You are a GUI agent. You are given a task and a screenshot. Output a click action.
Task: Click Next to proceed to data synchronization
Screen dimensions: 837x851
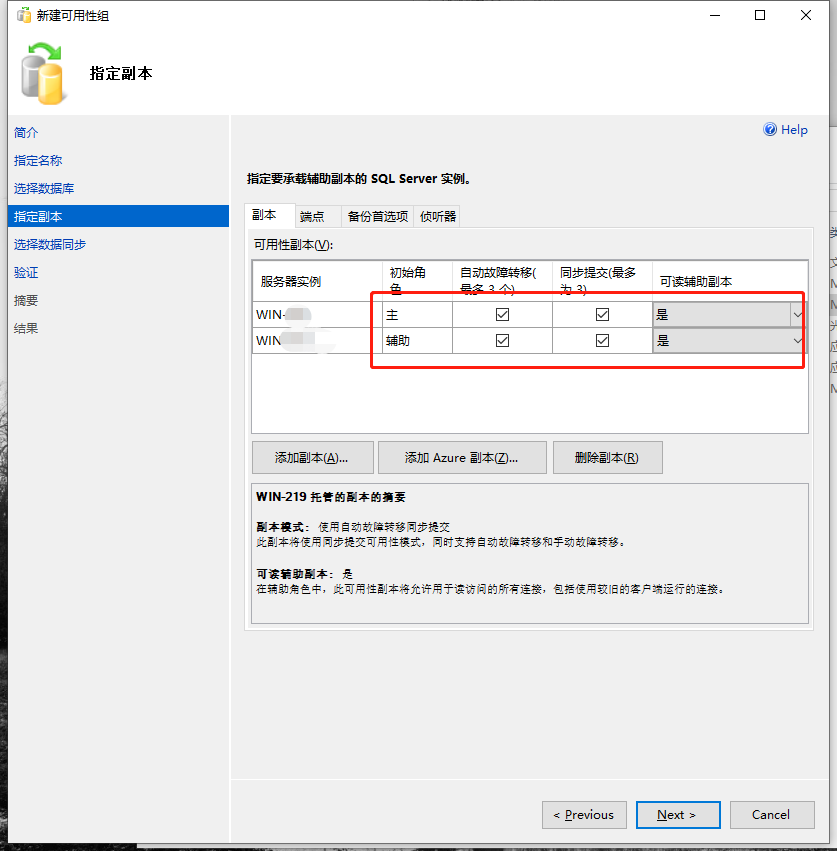click(677, 814)
